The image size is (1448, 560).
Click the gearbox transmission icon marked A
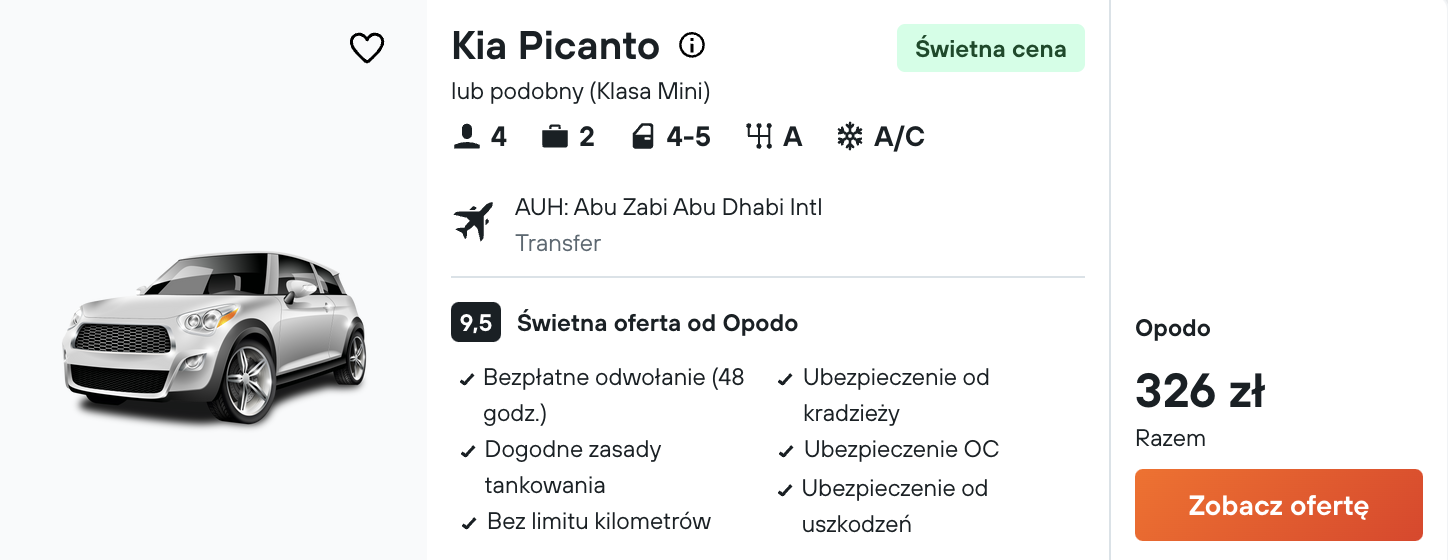[x=760, y=137]
